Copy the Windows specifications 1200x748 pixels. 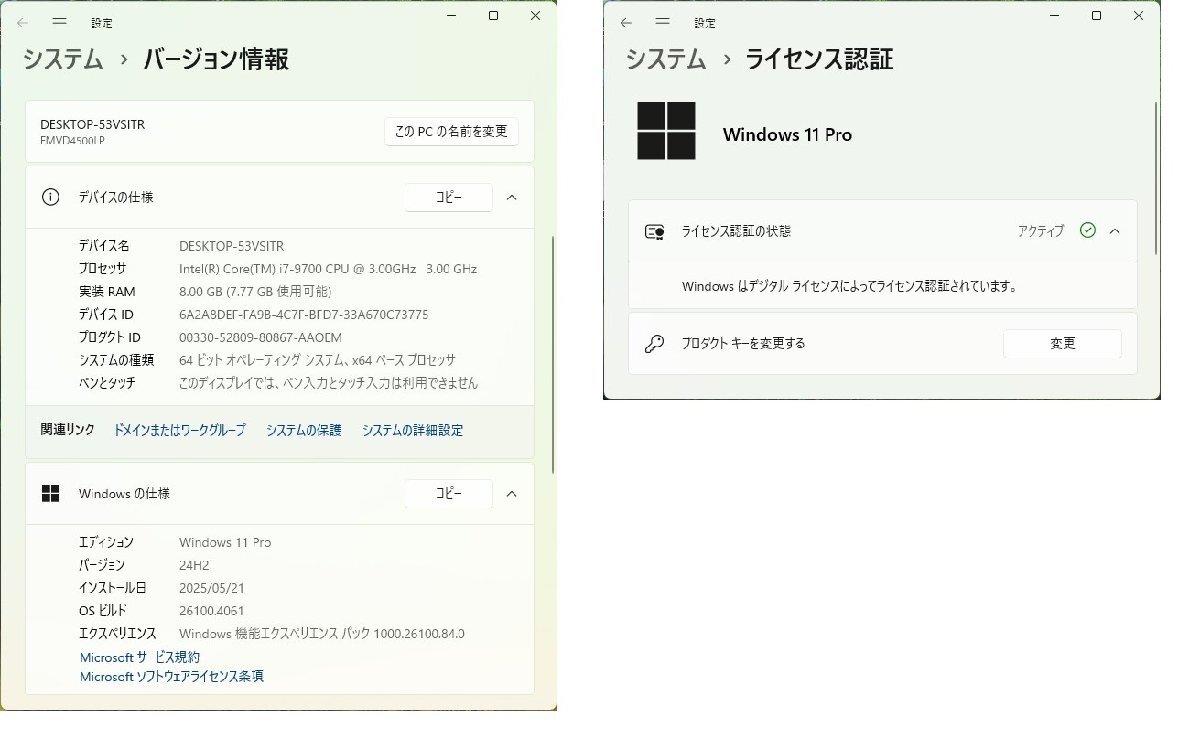[x=448, y=493]
